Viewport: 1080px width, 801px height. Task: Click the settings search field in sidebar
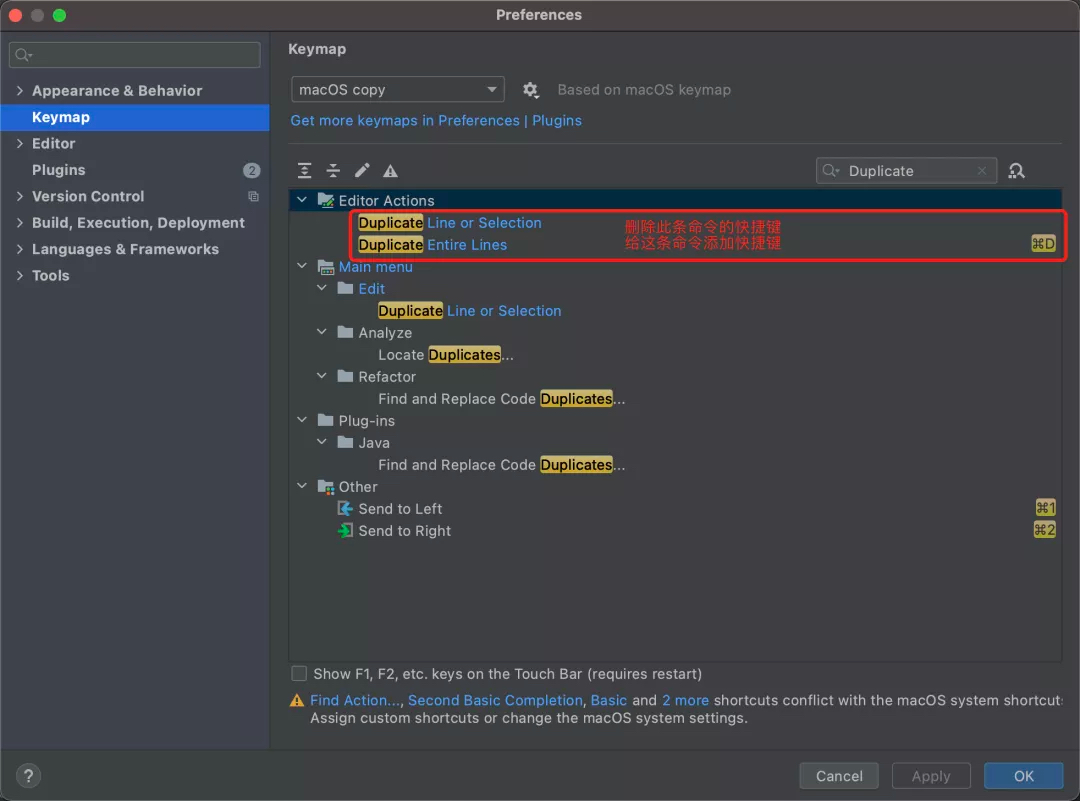135,55
